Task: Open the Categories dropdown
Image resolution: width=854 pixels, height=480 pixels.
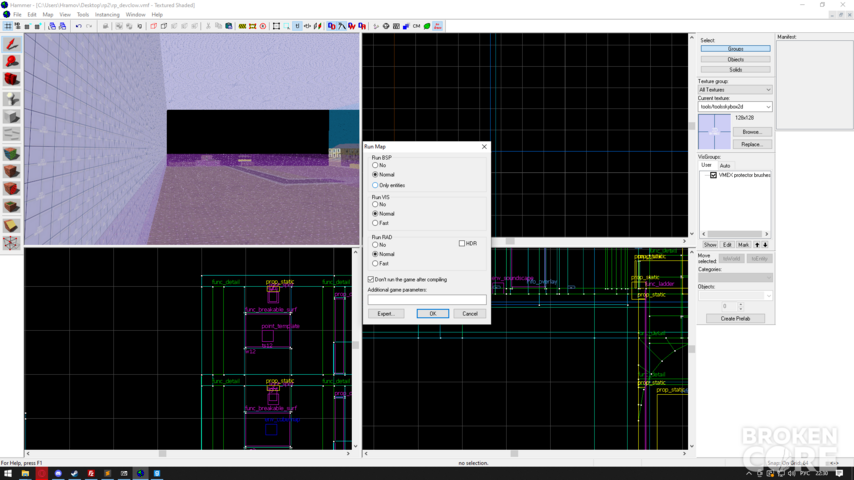Action: pyautogui.click(x=735, y=278)
